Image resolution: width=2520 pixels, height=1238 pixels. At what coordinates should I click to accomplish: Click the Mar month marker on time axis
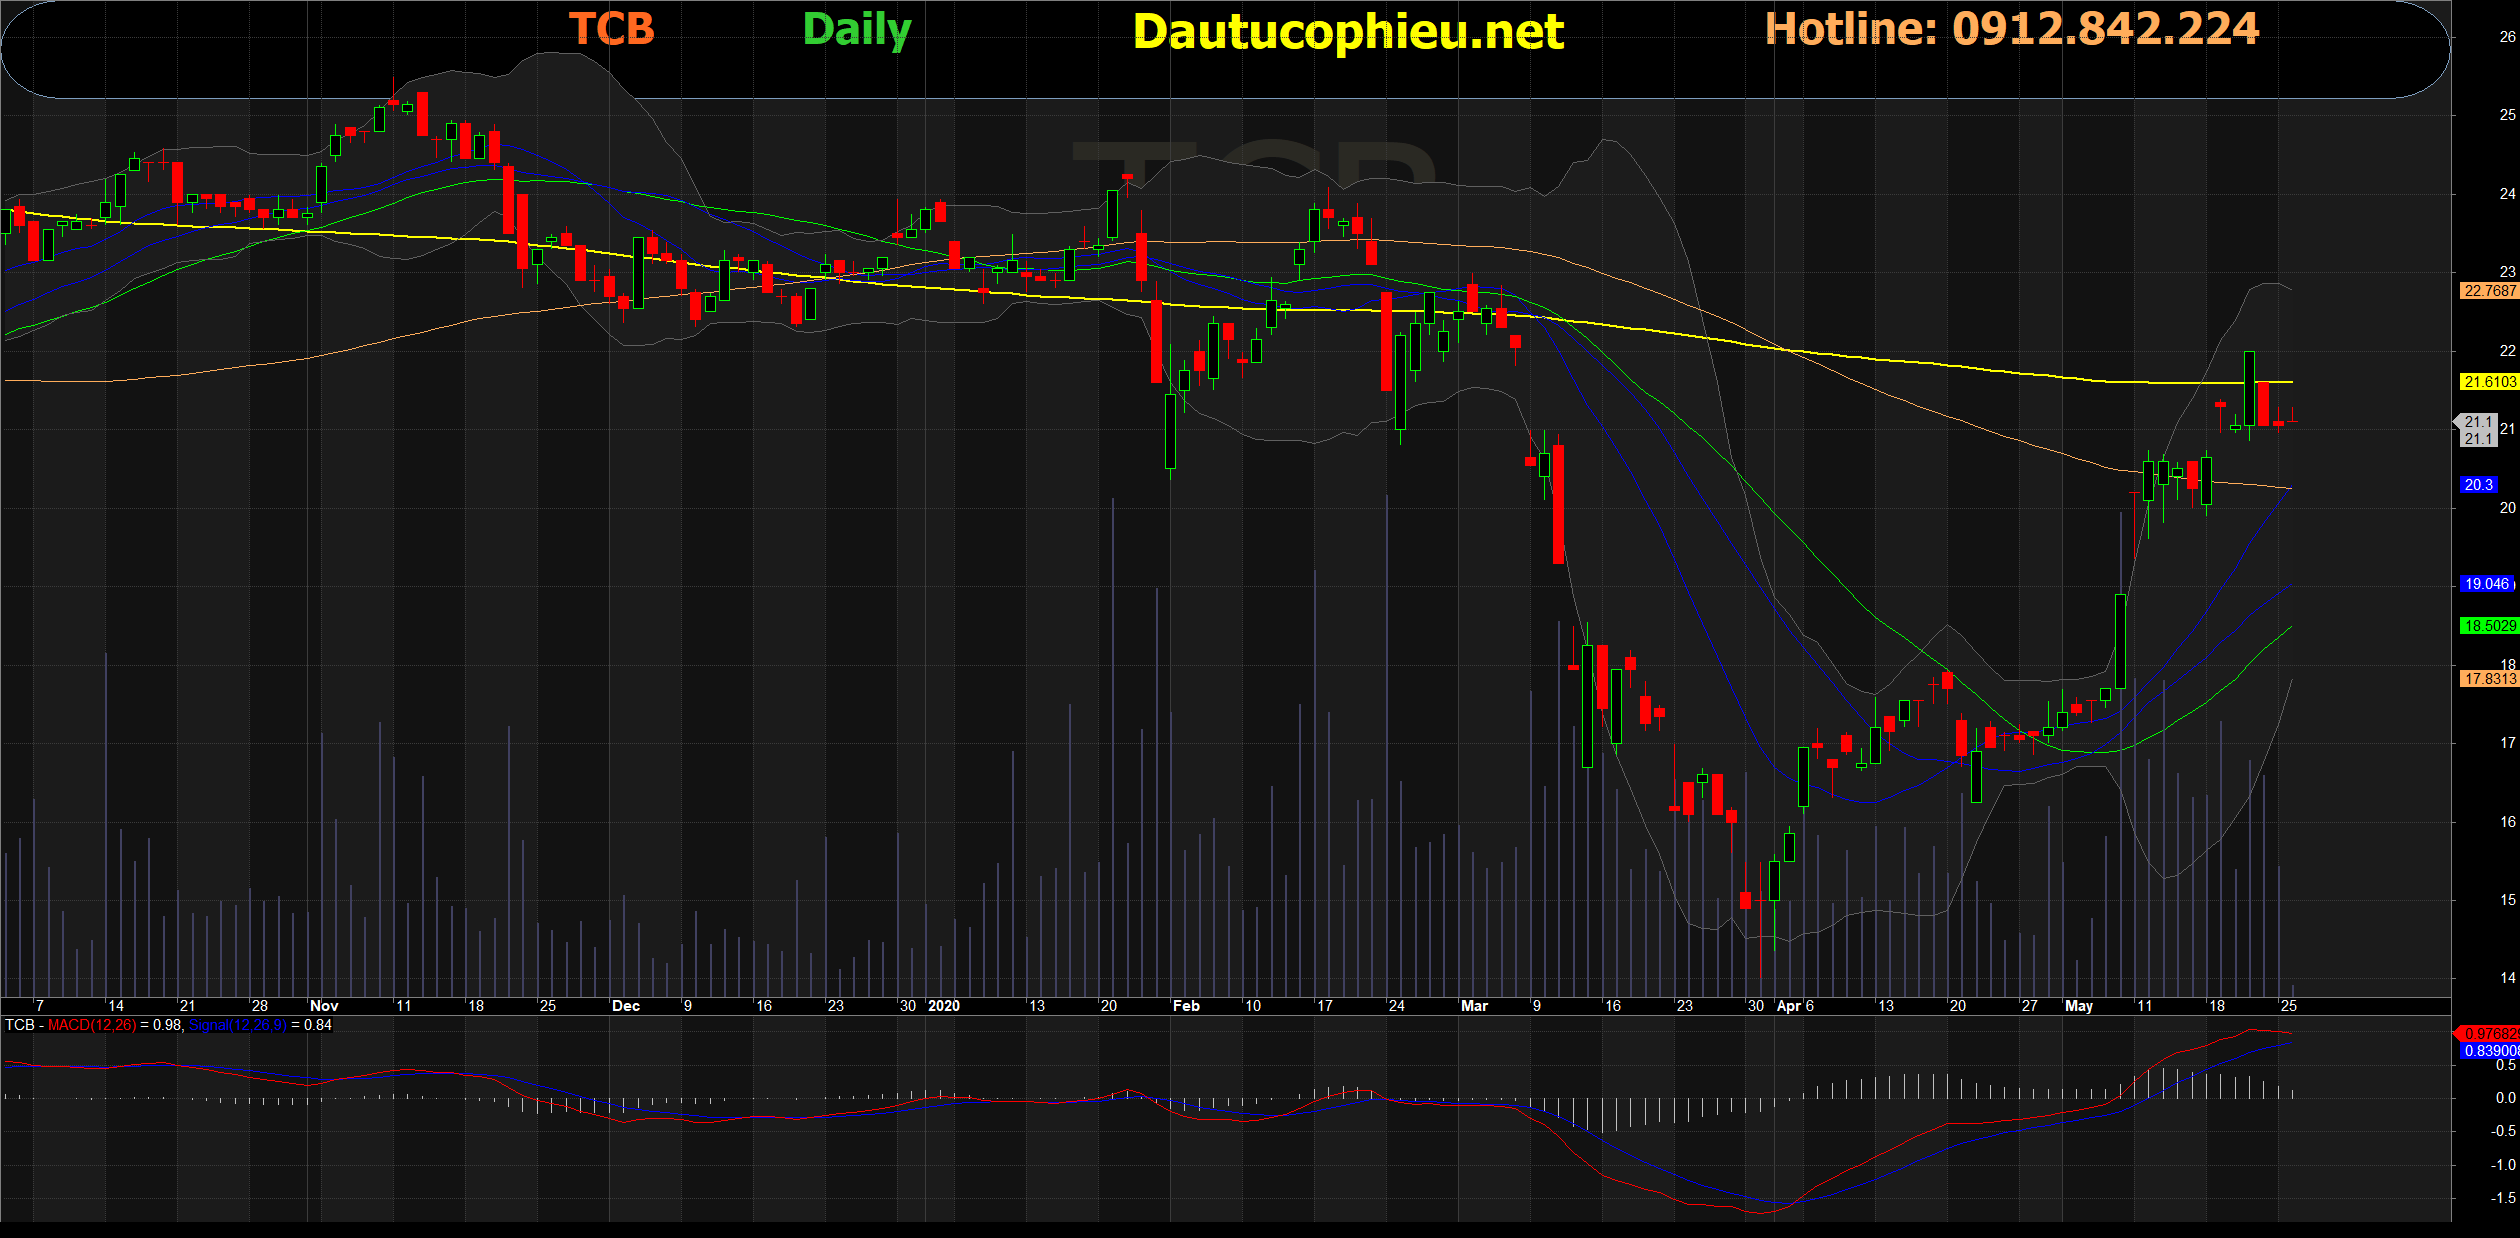pos(1474,1006)
